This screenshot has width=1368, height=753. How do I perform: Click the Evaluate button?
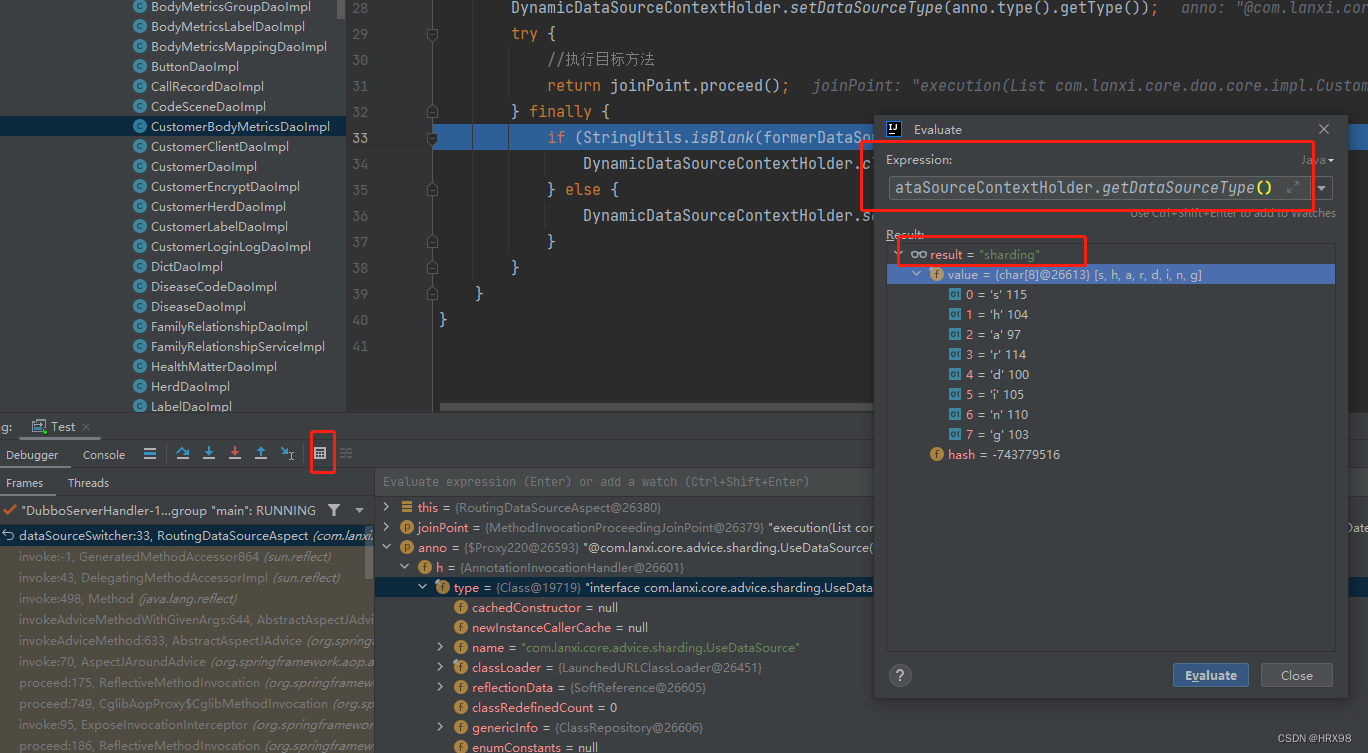click(1211, 675)
